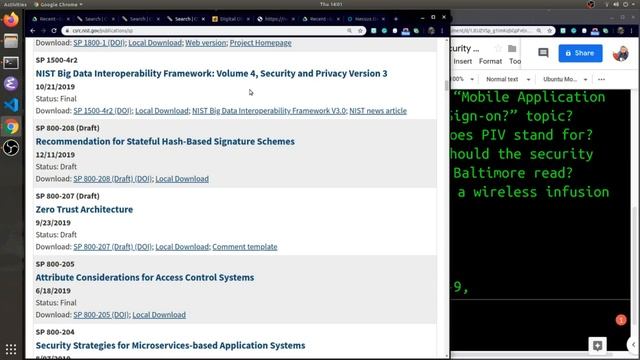The height and width of the screenshot is (360, 640).
Task: Open the Insert menu in Google Docs
Action: point(462,61)
